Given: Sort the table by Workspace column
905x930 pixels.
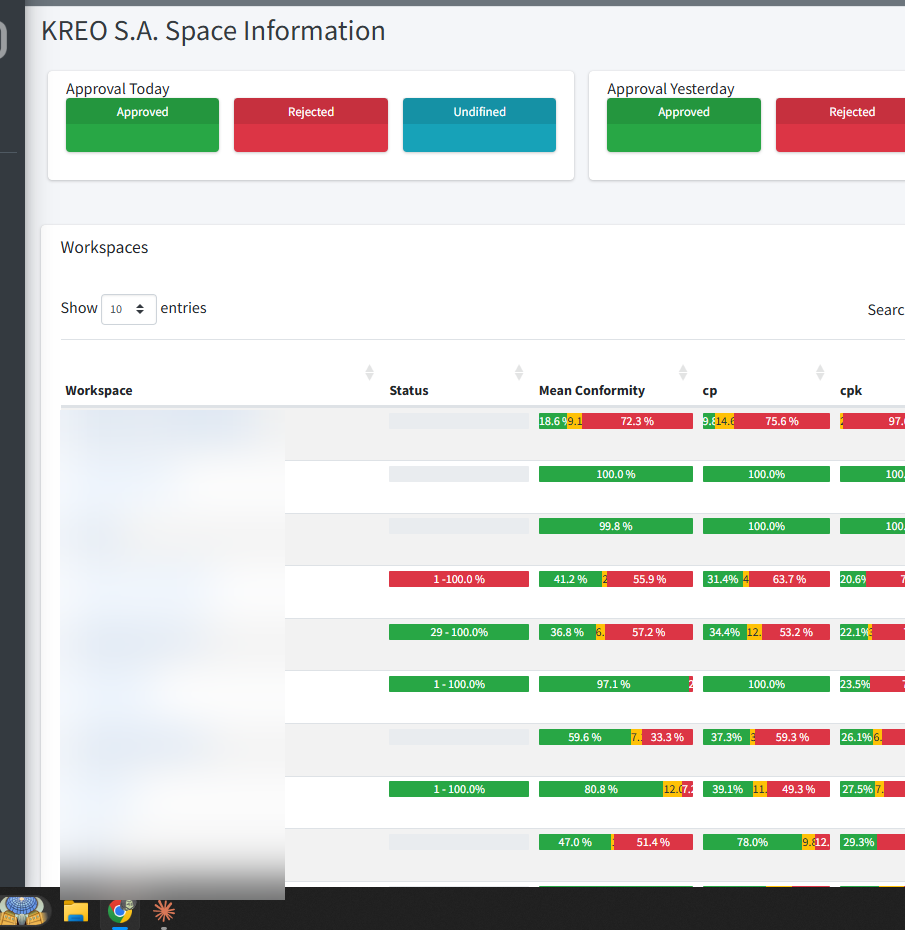Looking at the screenshot, I should pyautogui.click(x=369, y=372).
